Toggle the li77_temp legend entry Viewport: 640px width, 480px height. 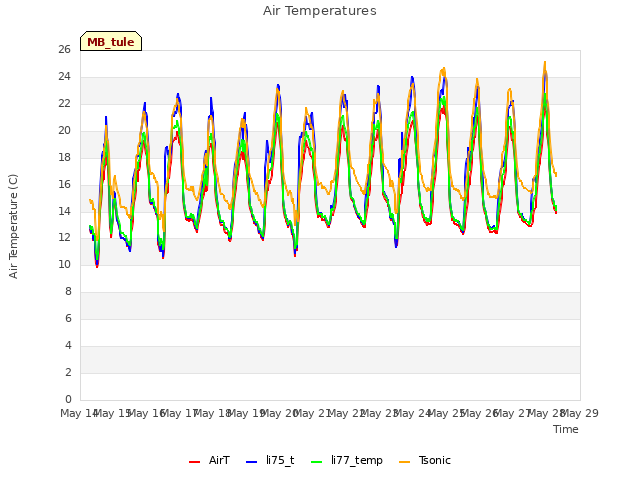point(347,460)
